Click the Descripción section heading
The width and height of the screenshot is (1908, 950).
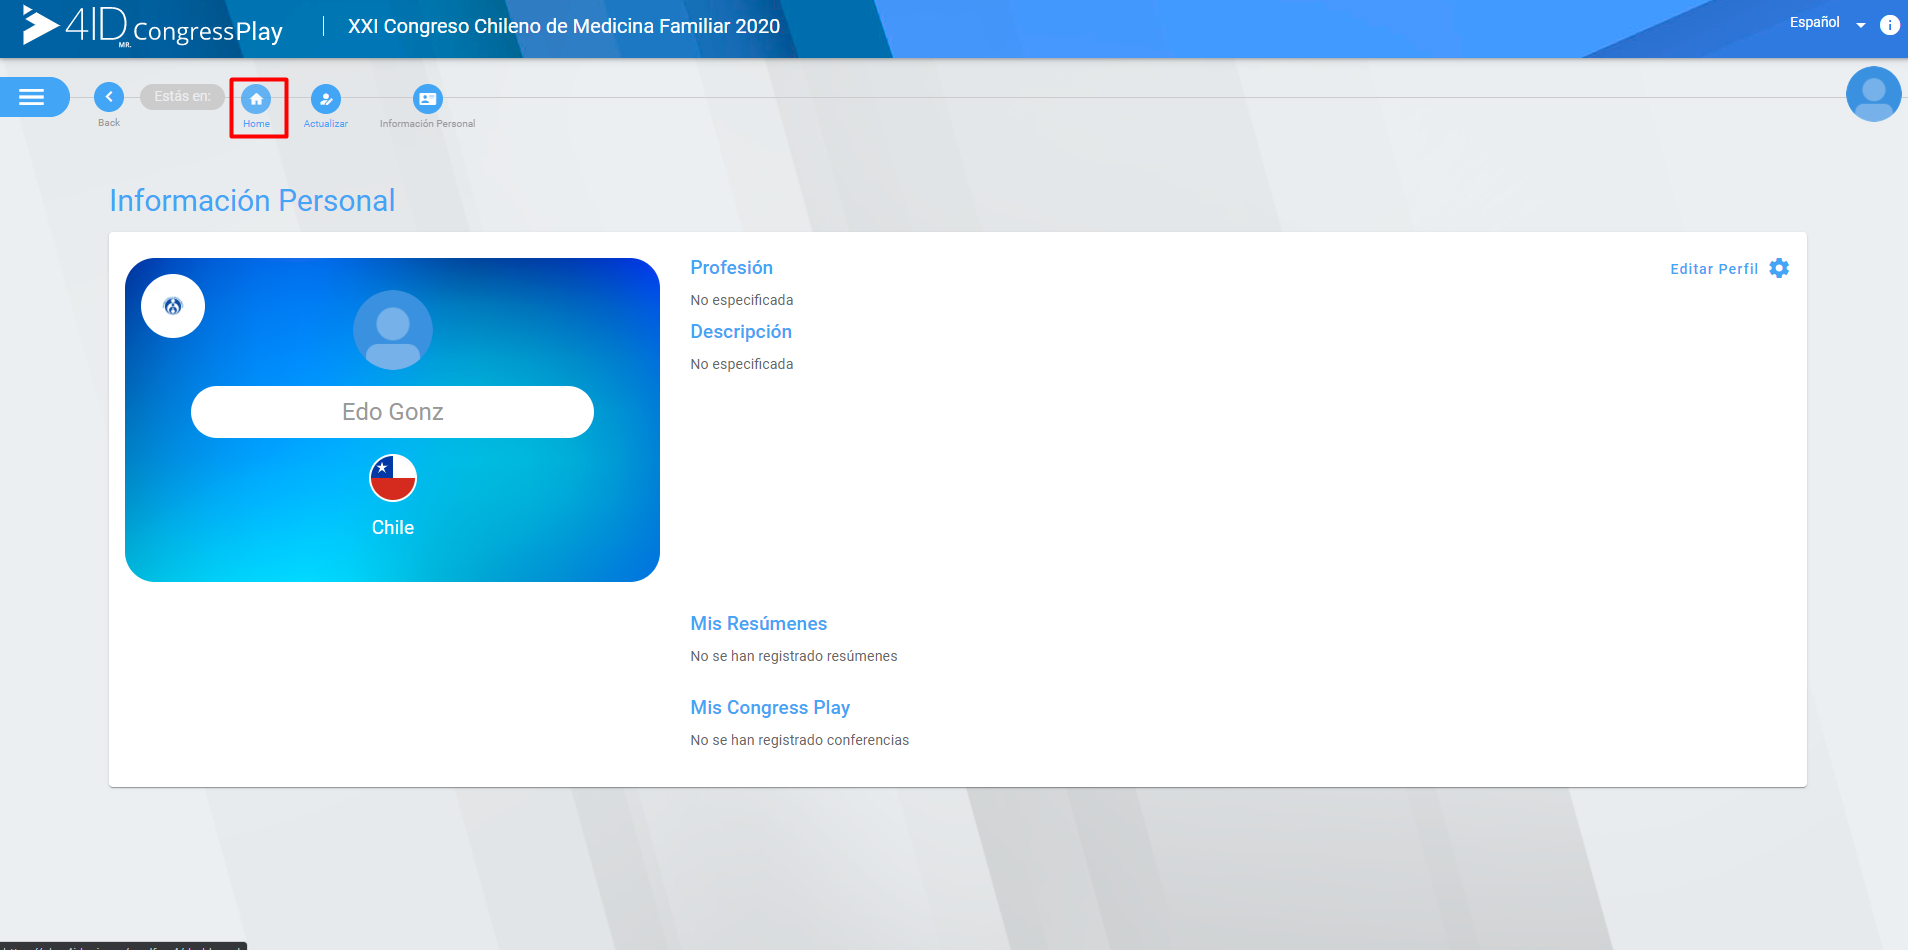pyautogui.click(x=741, y=331)
